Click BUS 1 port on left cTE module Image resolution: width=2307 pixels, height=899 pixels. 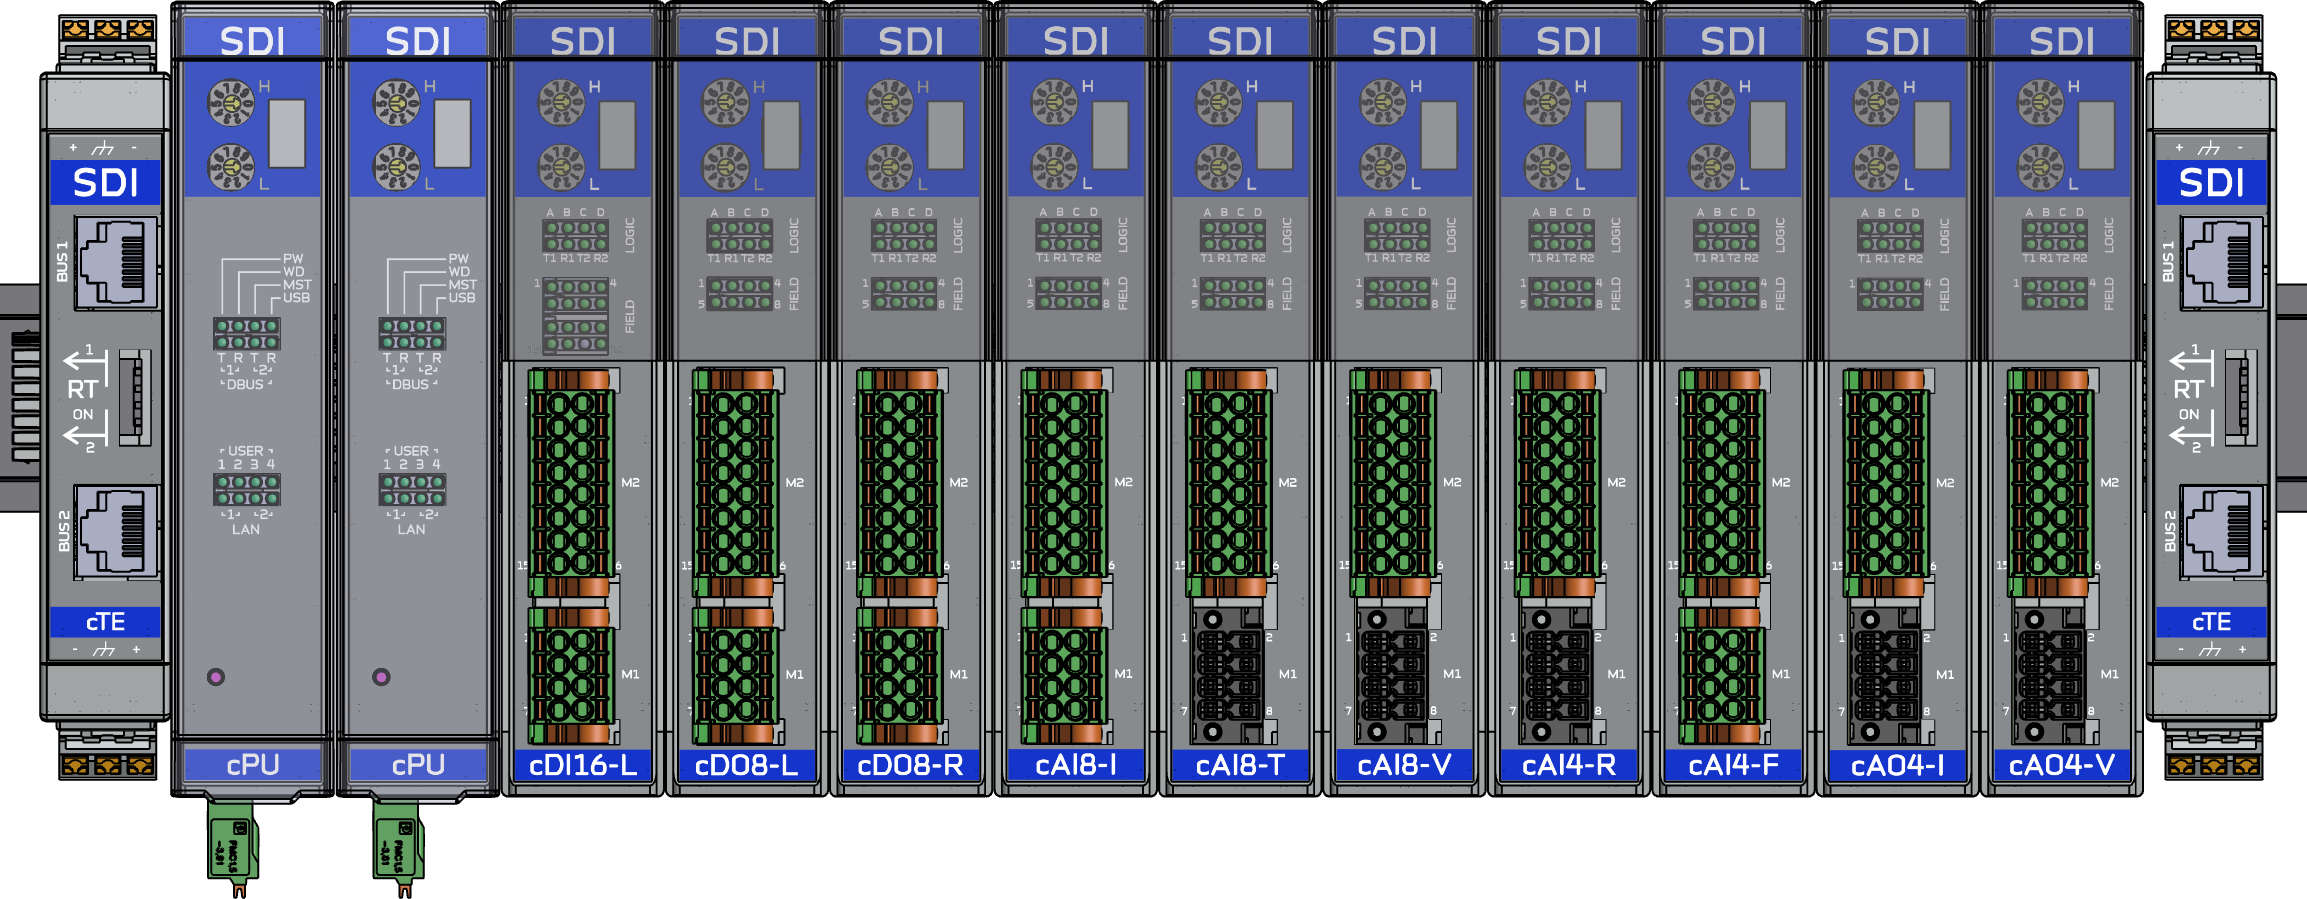coord(118,263)
